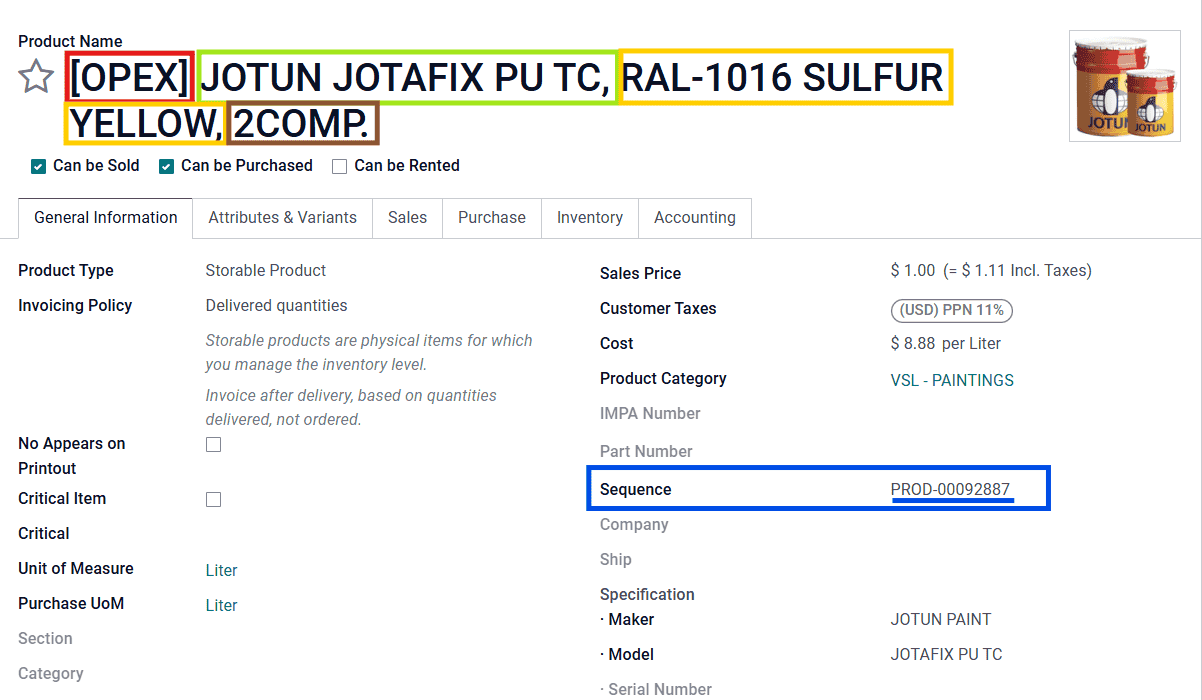The image size is (1202, 700).
Task: Switch to the Accounting tab
Action: (x=694, y=218)
